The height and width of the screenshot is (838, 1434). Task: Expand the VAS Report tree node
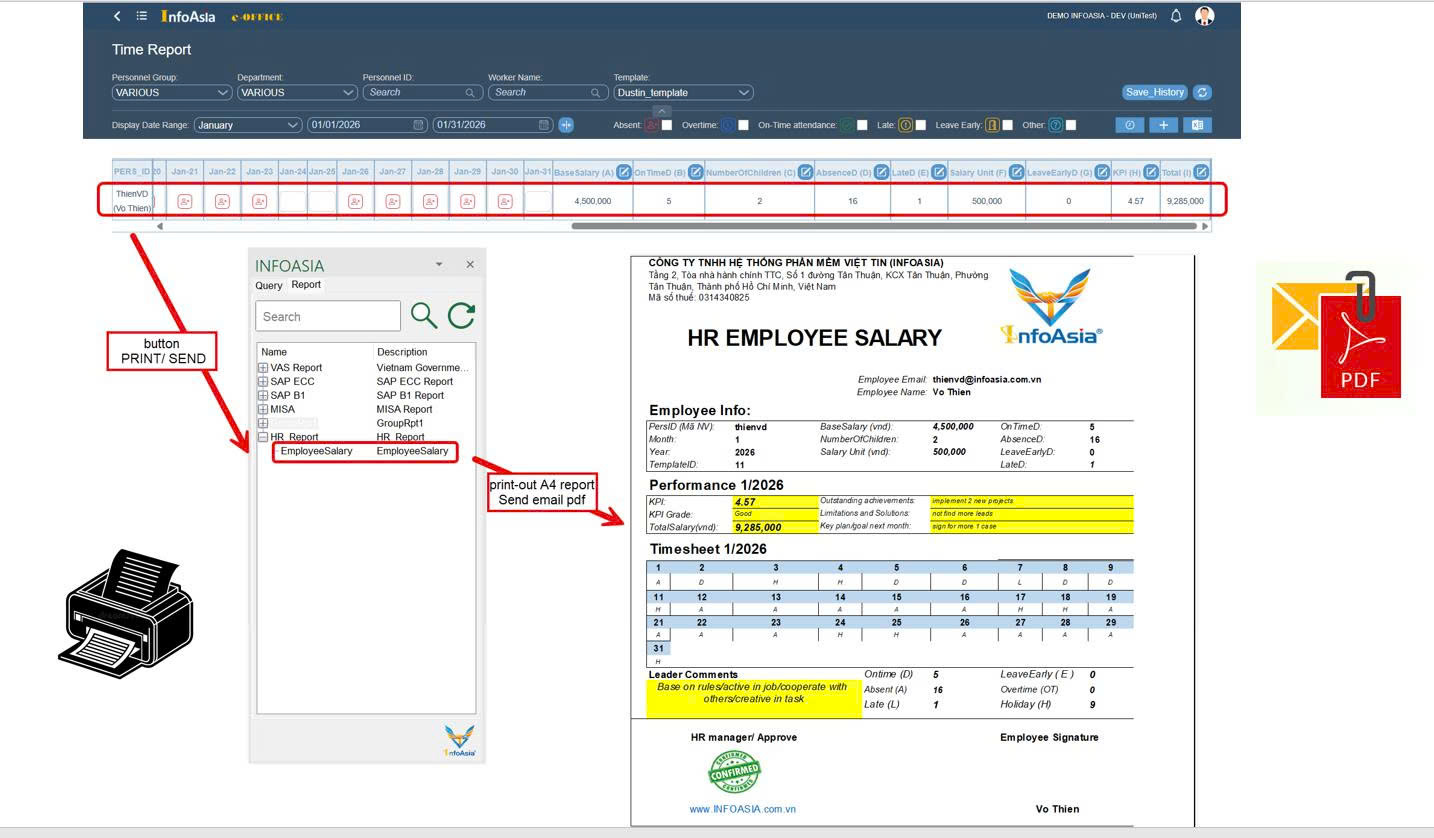coord(263,368)
